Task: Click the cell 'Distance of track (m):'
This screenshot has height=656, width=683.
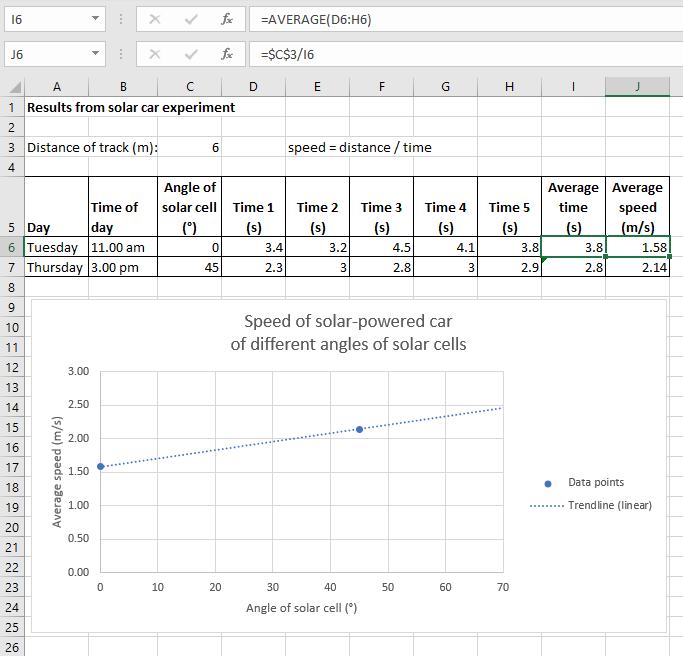Action: tap(92, 147)
